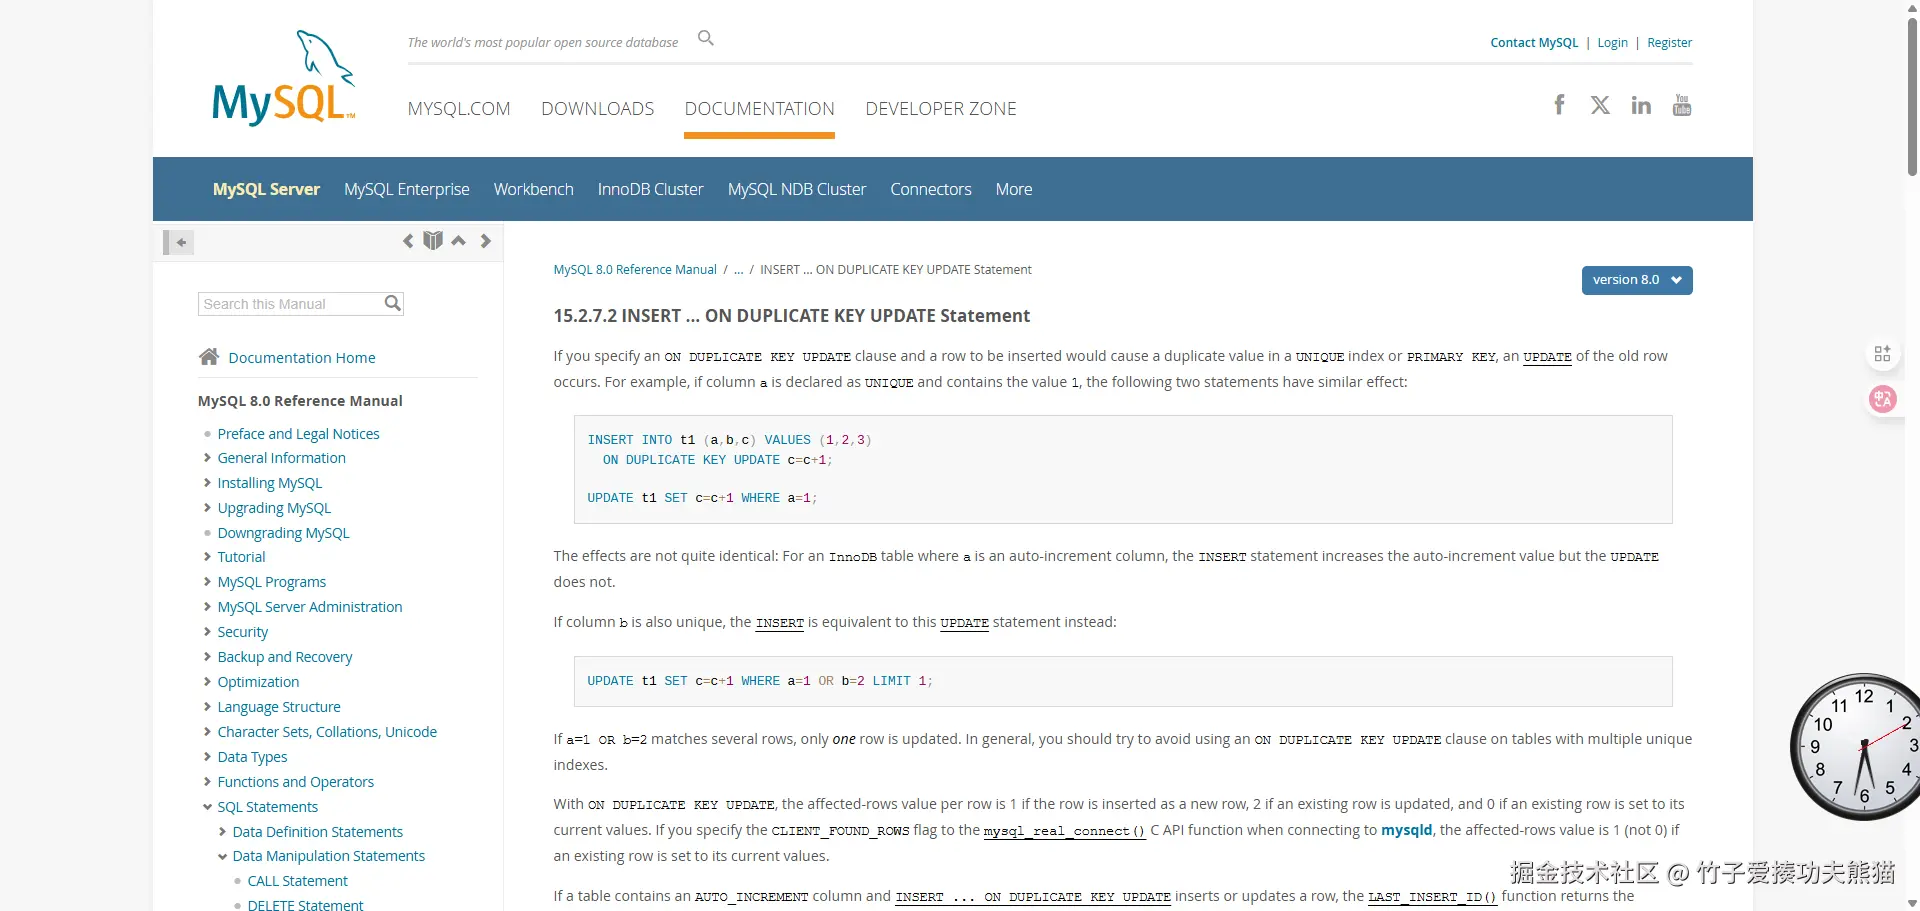
Task: Expand the Security tree node
Action: click(x=207, y=632)
